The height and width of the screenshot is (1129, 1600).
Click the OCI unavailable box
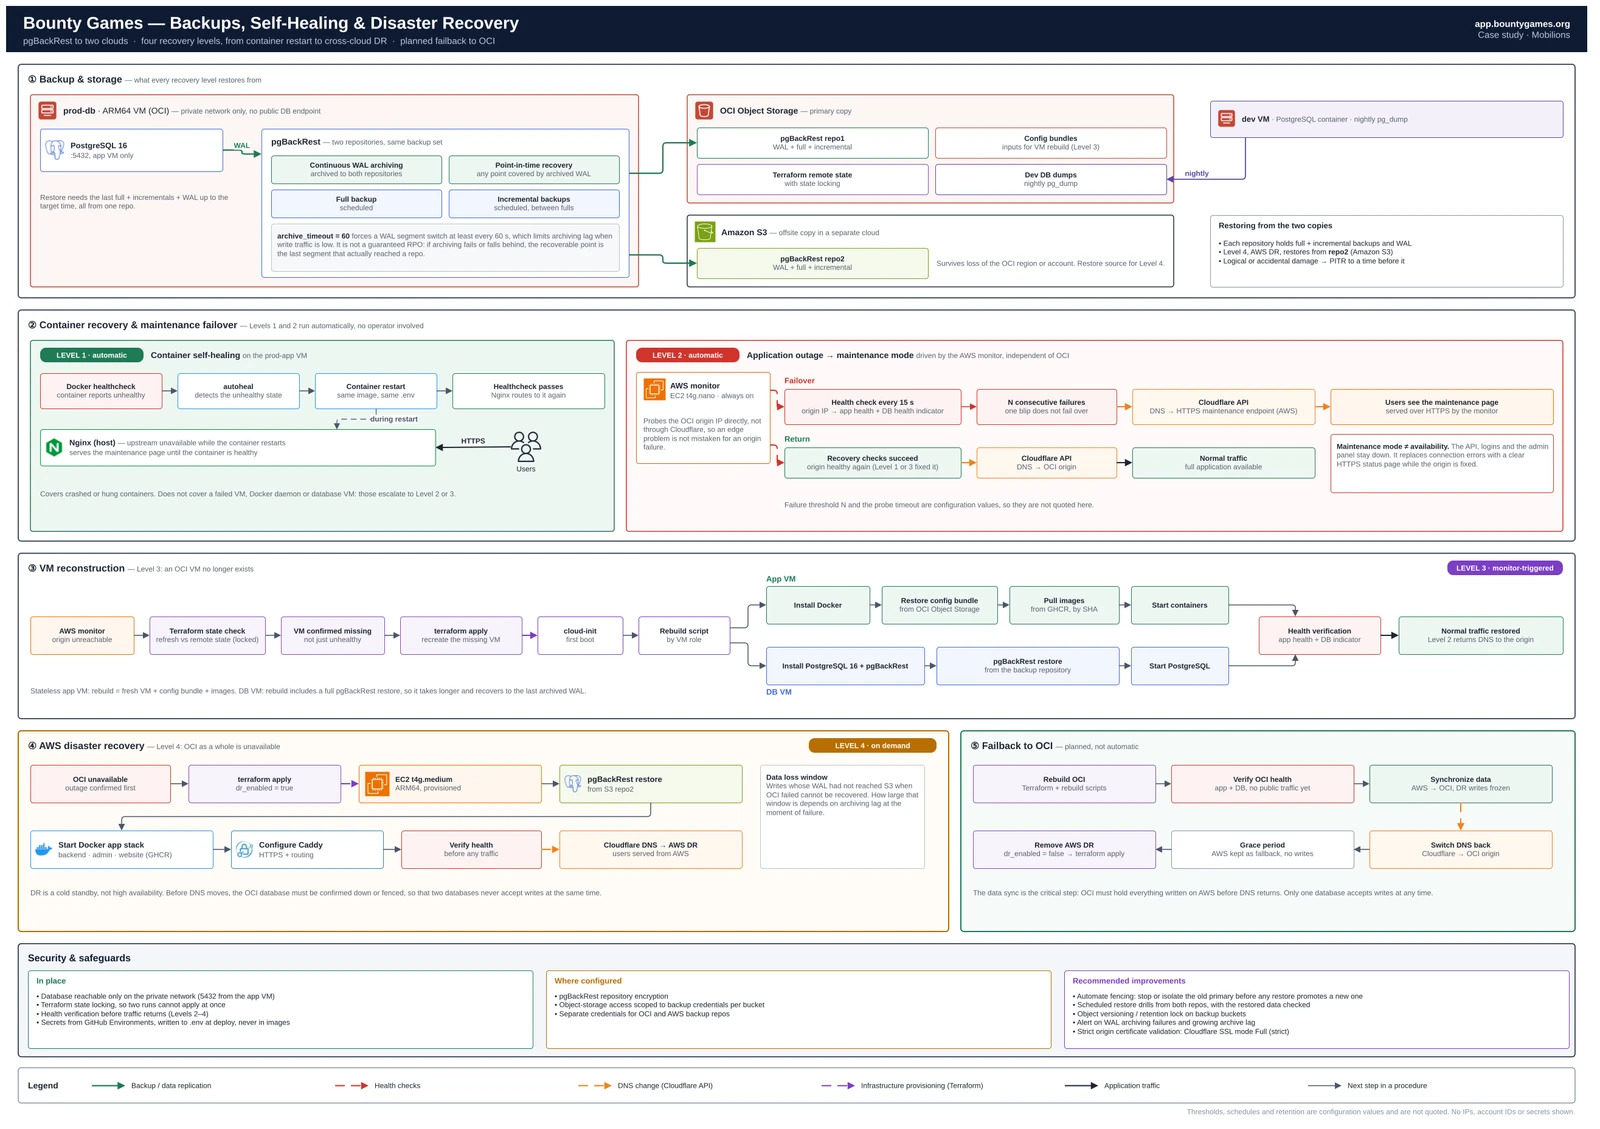100,784
